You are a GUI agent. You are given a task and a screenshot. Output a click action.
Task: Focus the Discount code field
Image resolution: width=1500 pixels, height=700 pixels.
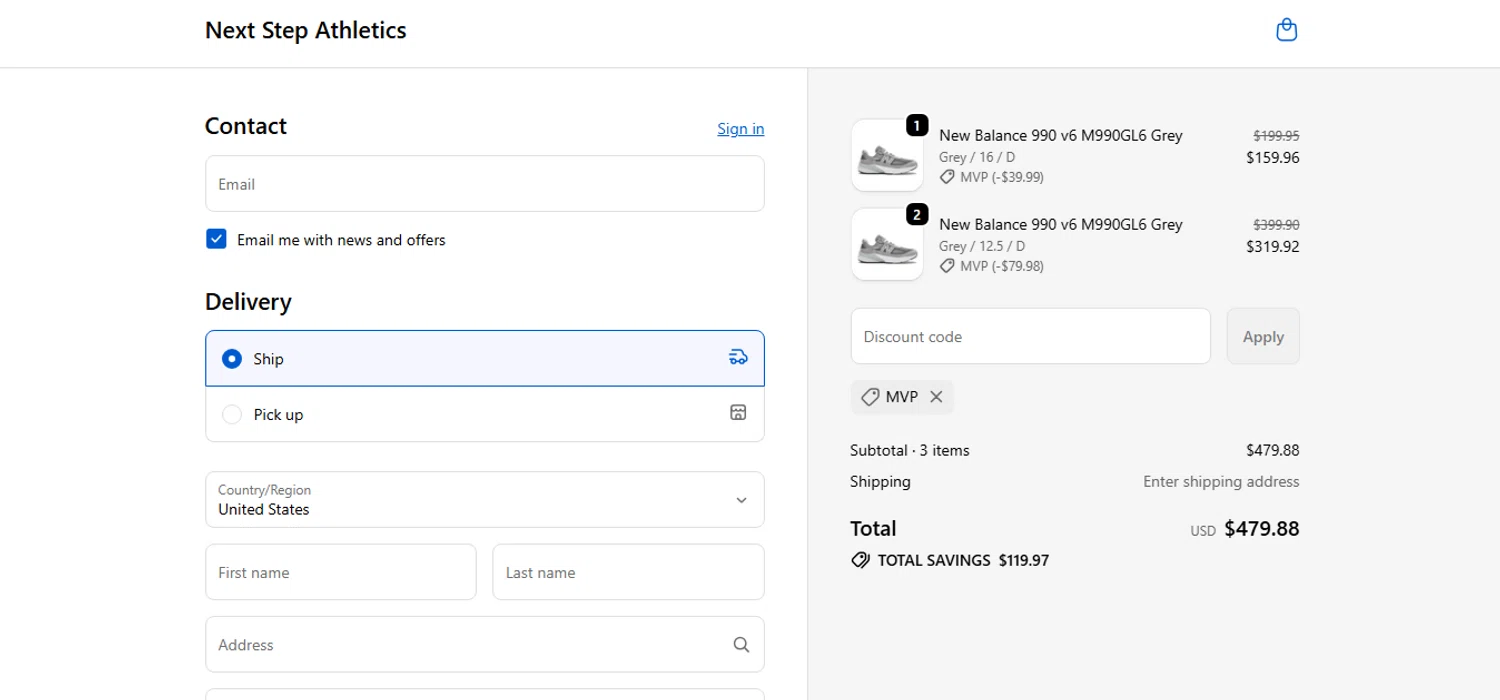click(x=1031, y=336)
